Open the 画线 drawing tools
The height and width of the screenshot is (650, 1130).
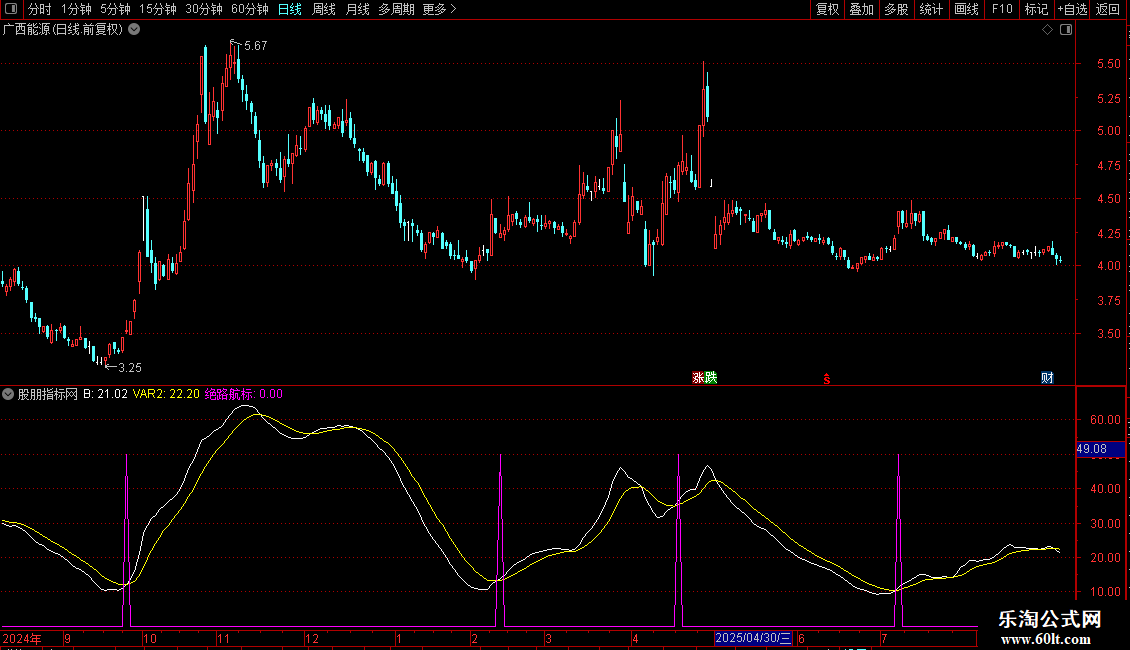click(966, 10)
